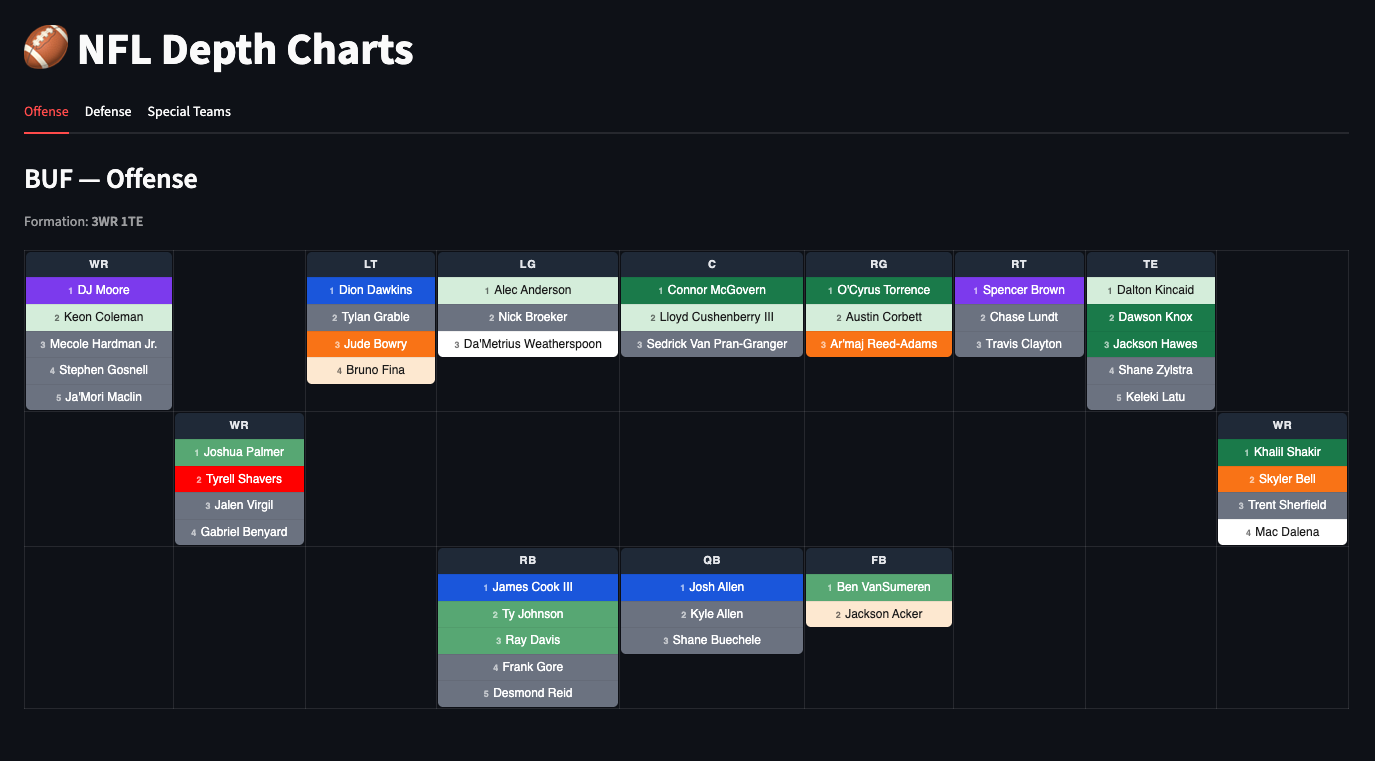Select Austin Corbett's entry
Image resolution: width=1375 pixels, height=761 pixels.
pyautogui.click(x=879, y=317)
